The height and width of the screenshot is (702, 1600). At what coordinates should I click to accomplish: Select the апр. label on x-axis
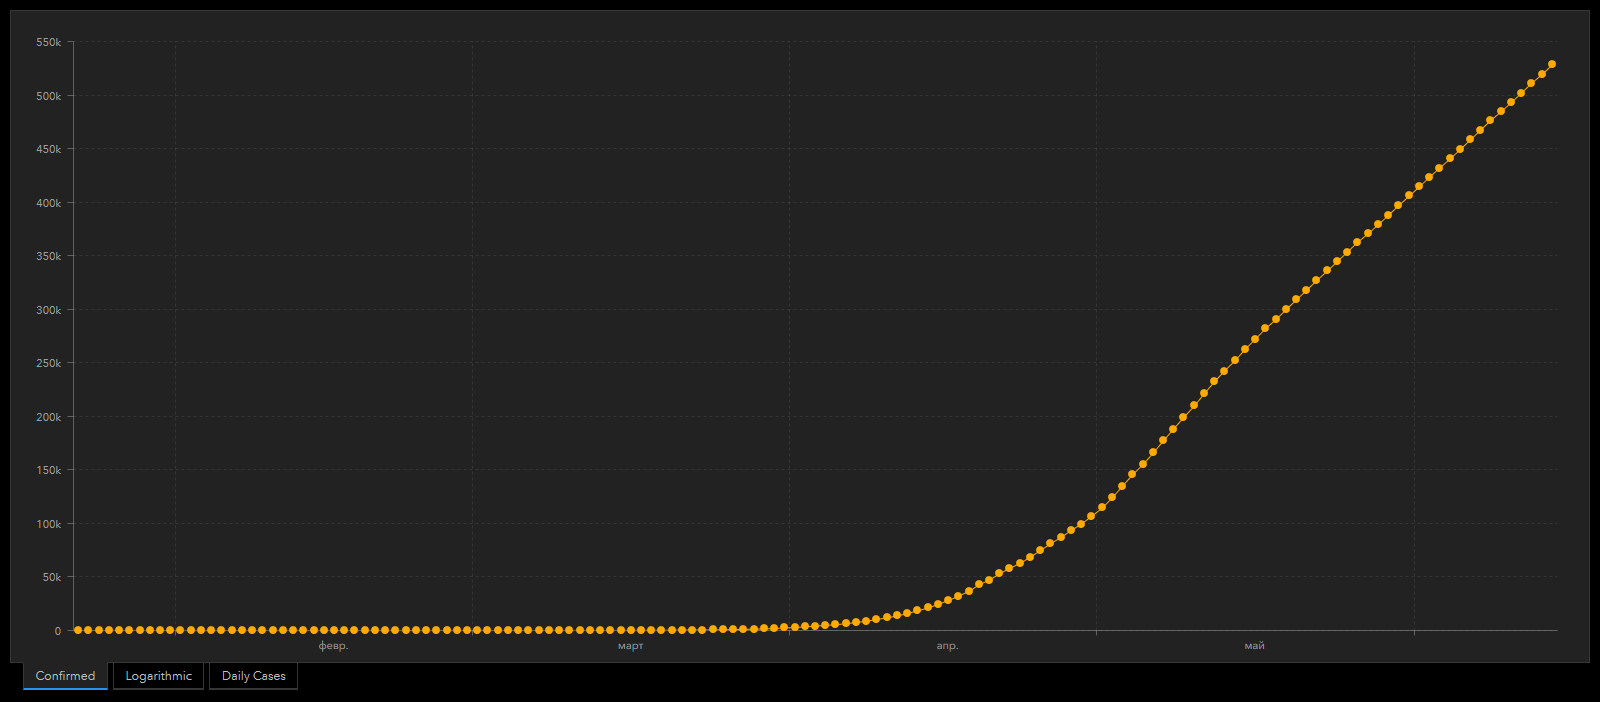pos(947,646)
